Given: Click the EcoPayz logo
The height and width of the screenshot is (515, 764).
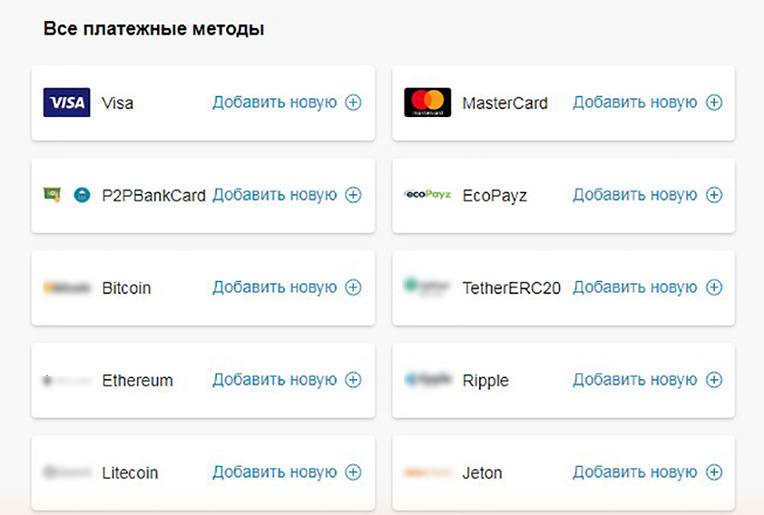Looking at the screenshot, I should tap(427, 195).
